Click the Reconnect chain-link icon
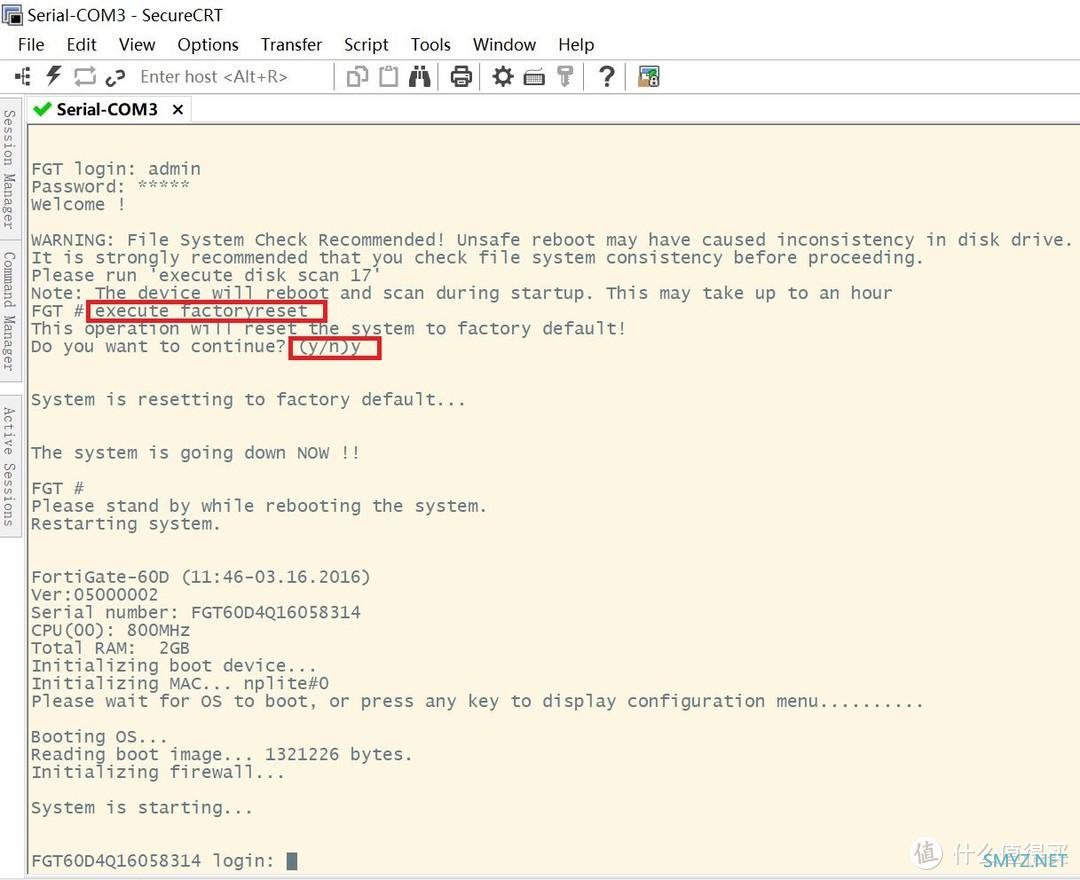Image resolution: width=1080 pixels, height=880 pixels. pos(115,77)
